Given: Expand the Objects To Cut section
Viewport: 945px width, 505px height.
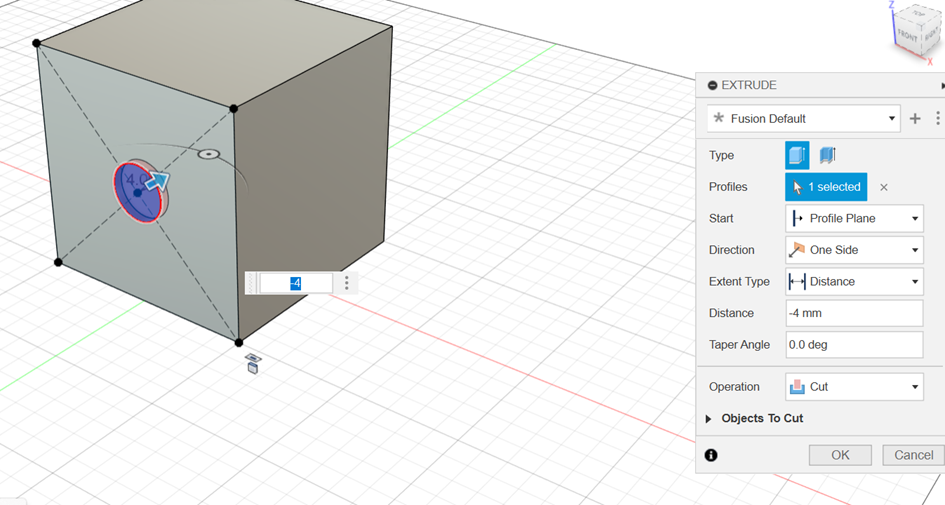Looking at the screenshot, I should (709, 419).
